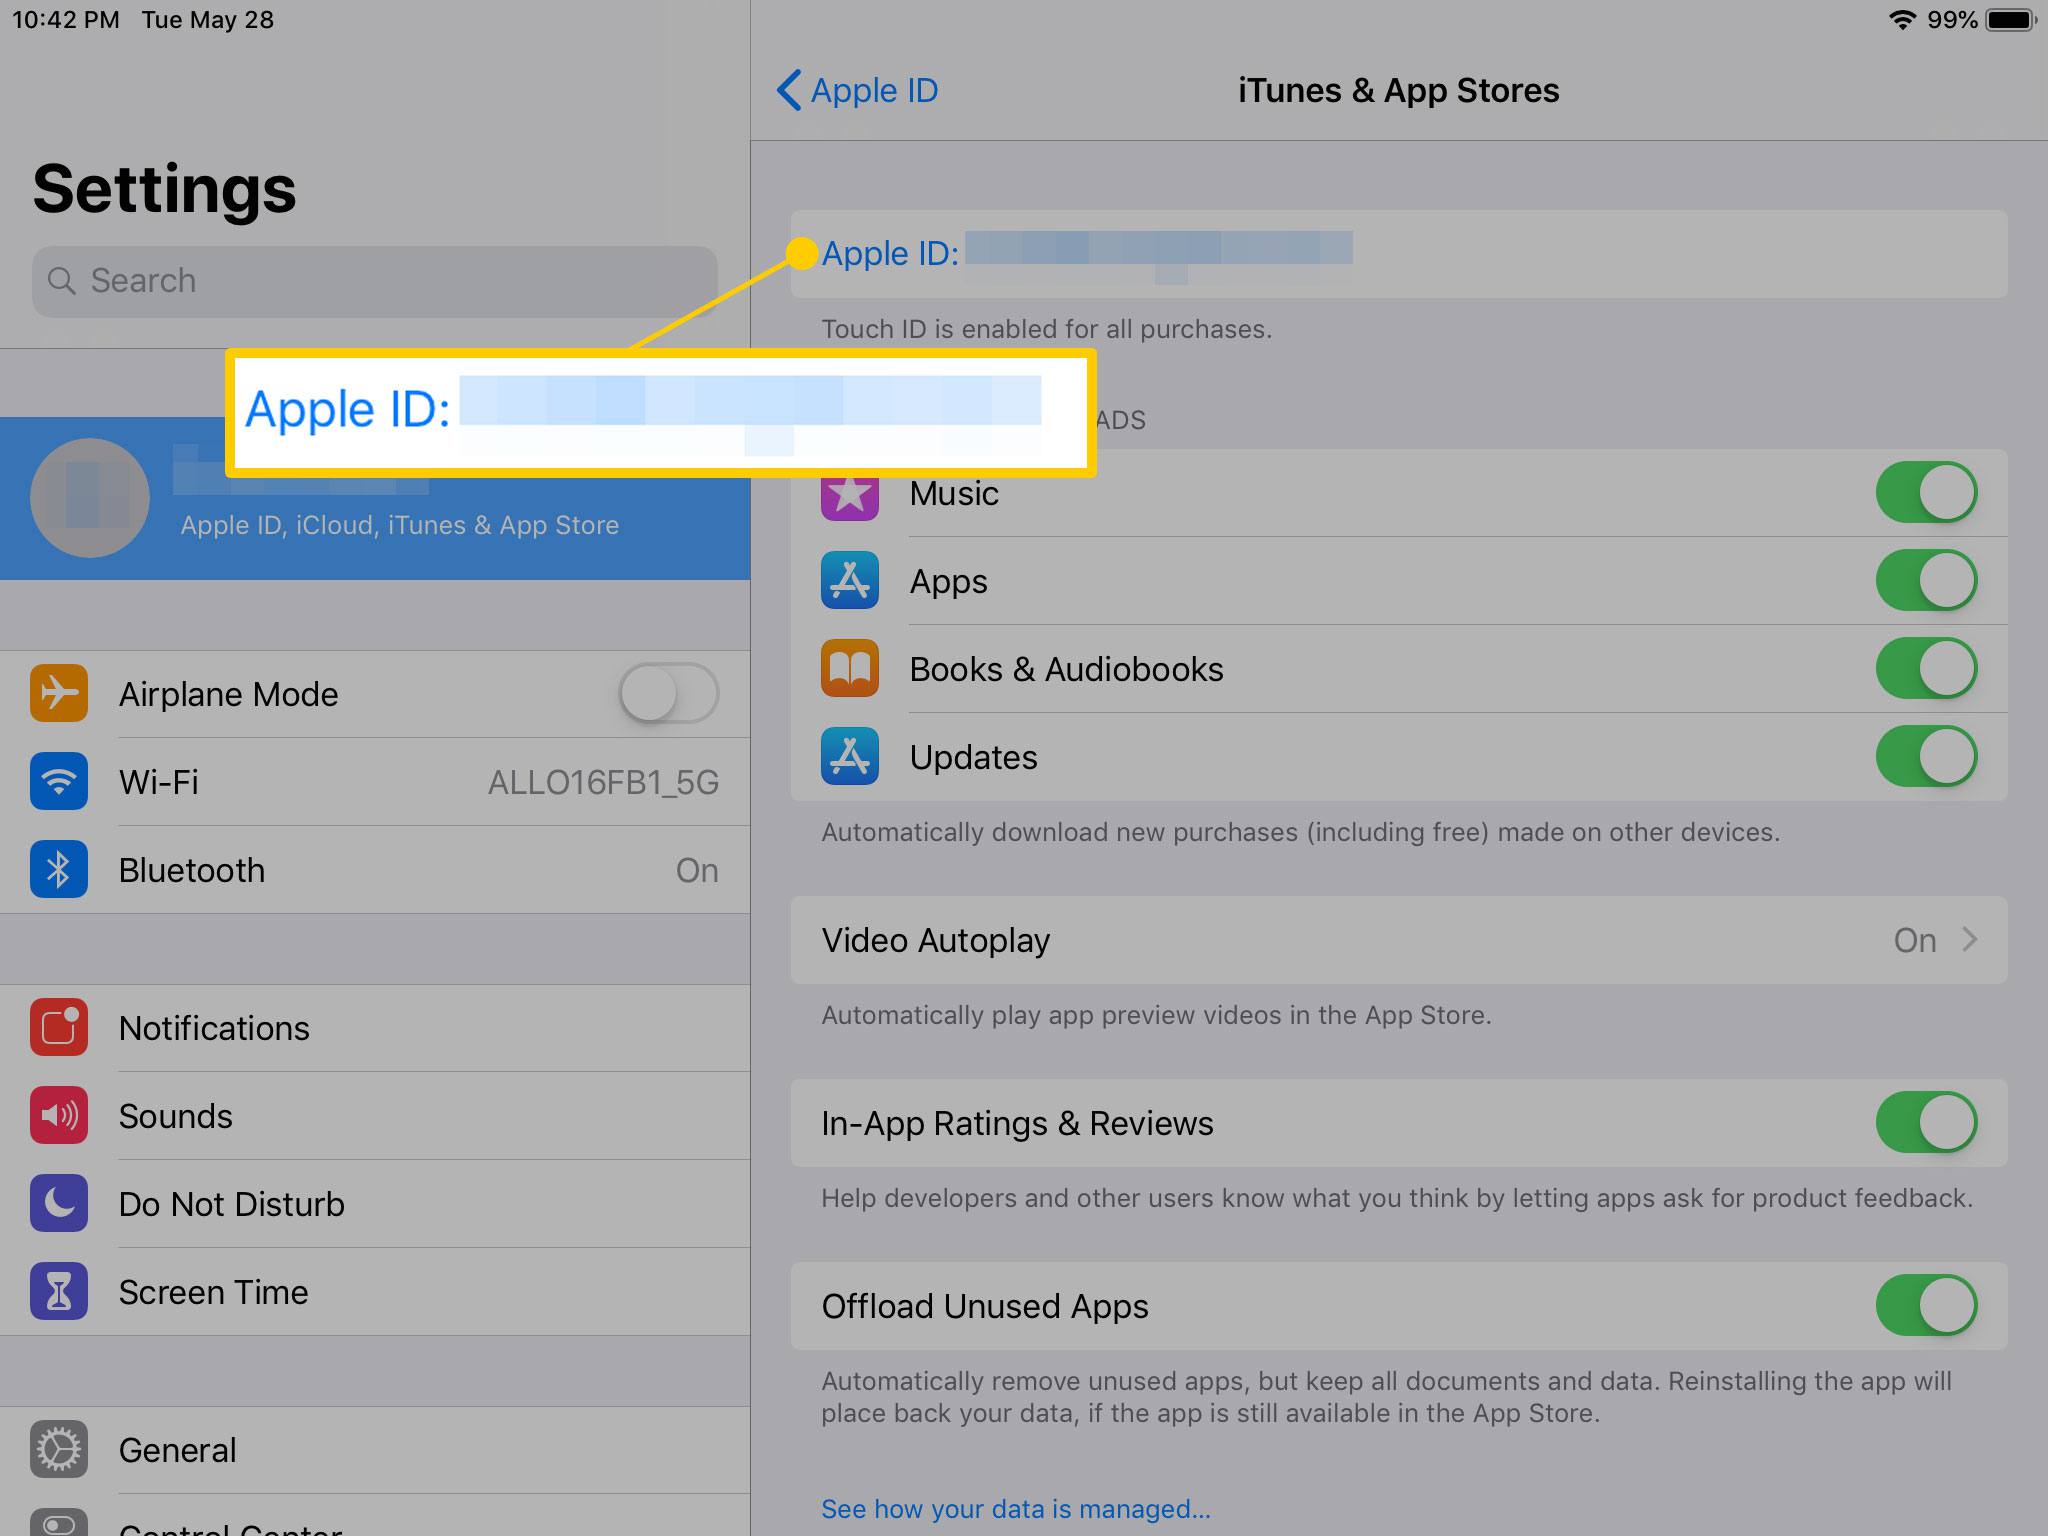Screen dimensions: 2048x1536
Task: Tap the Updates automatic downloads icon
Action: [x=848, y=755]
